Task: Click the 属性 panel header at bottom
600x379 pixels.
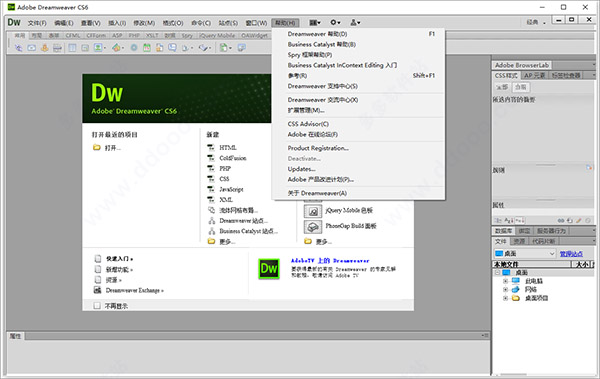Action: (x=15, y=336)
